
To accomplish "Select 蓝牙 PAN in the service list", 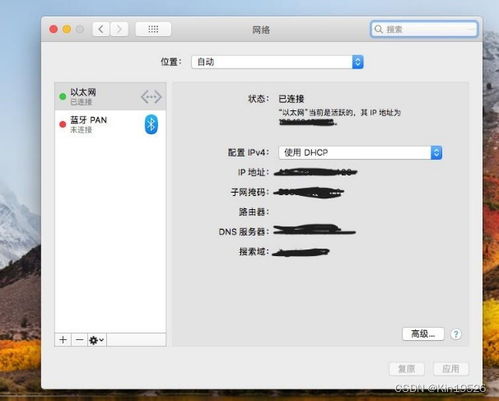I will coord(110,124).
